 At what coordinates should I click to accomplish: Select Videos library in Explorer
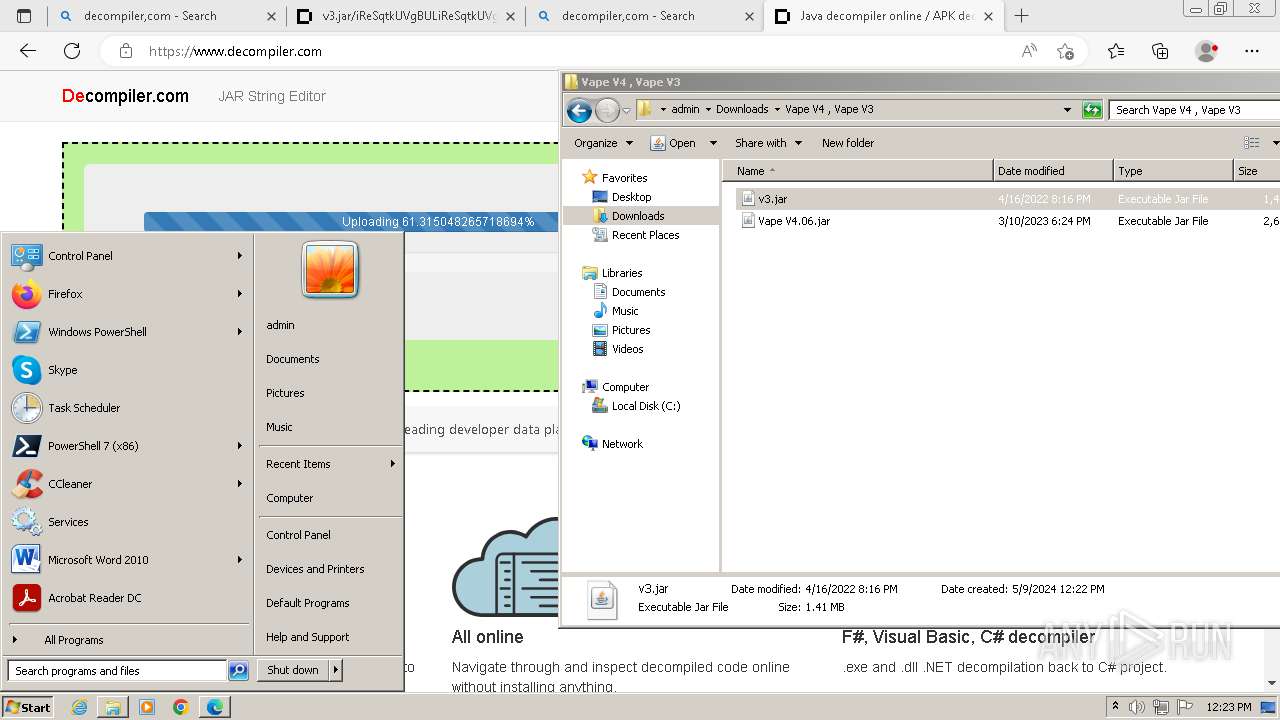pos(627,349)
